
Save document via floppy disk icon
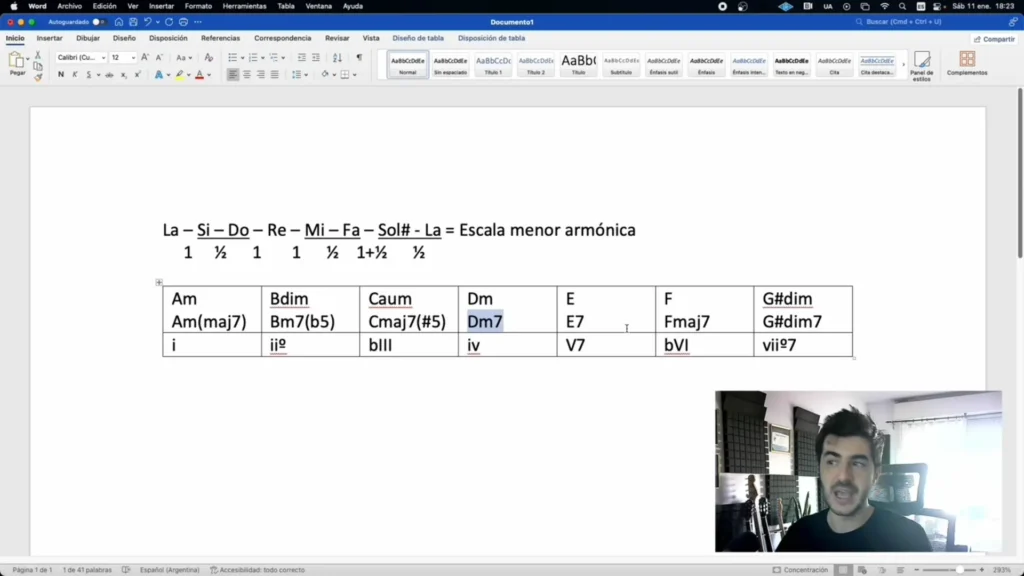[133, 22]
